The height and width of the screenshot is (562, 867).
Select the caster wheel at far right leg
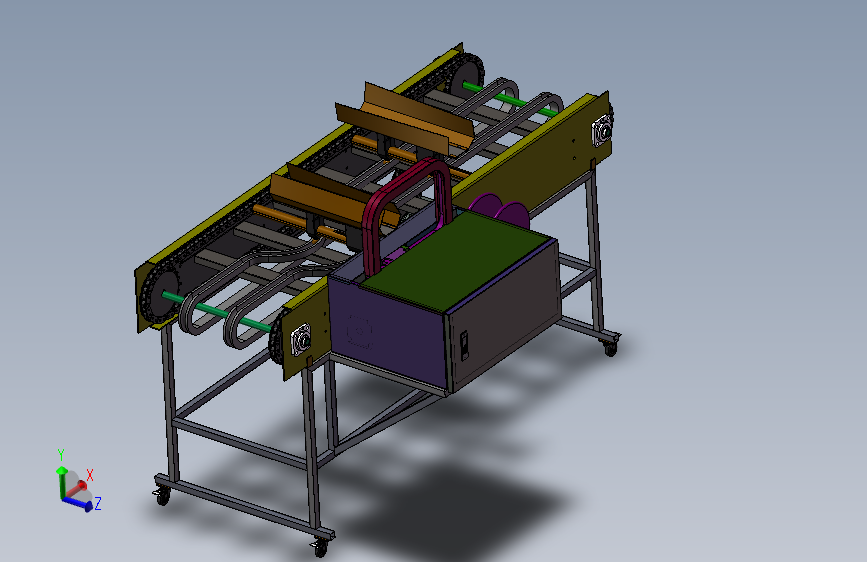pyautogui.click(x=610, y=348)
